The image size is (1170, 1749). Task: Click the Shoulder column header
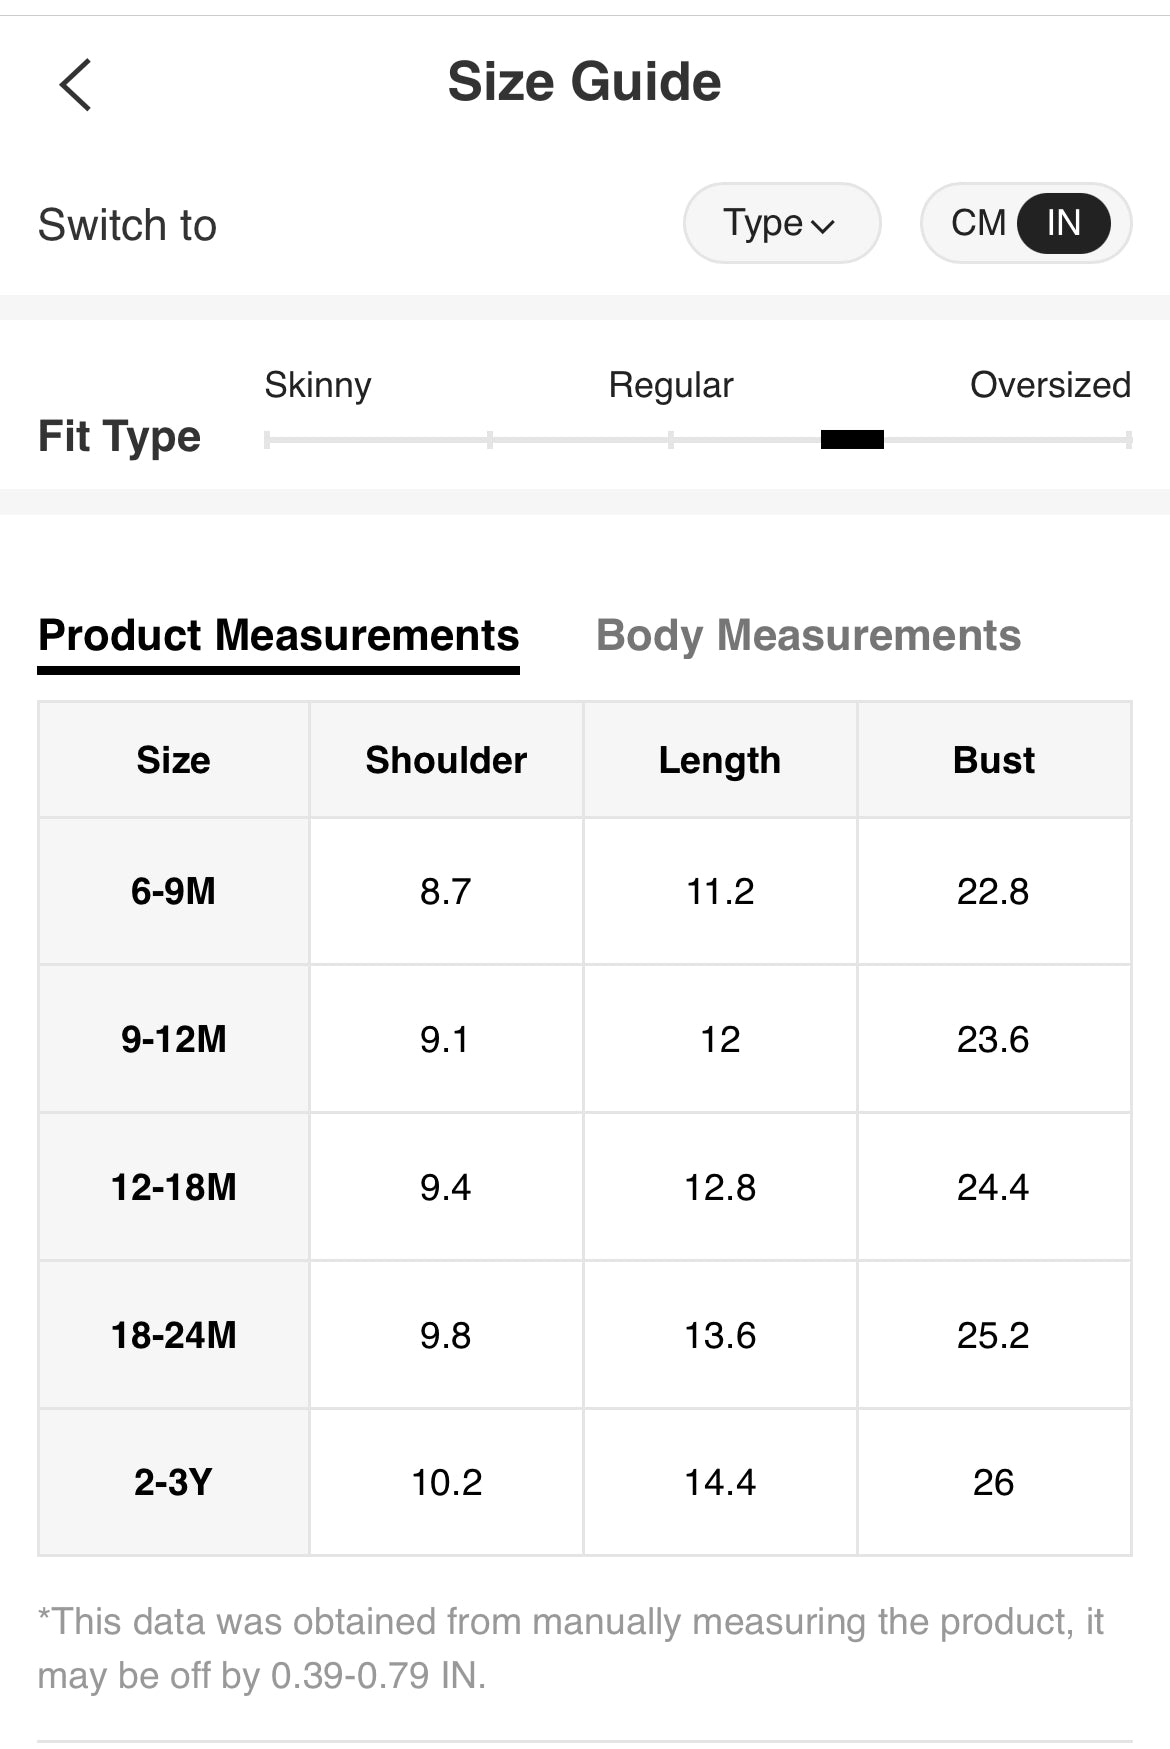[446, 760]
